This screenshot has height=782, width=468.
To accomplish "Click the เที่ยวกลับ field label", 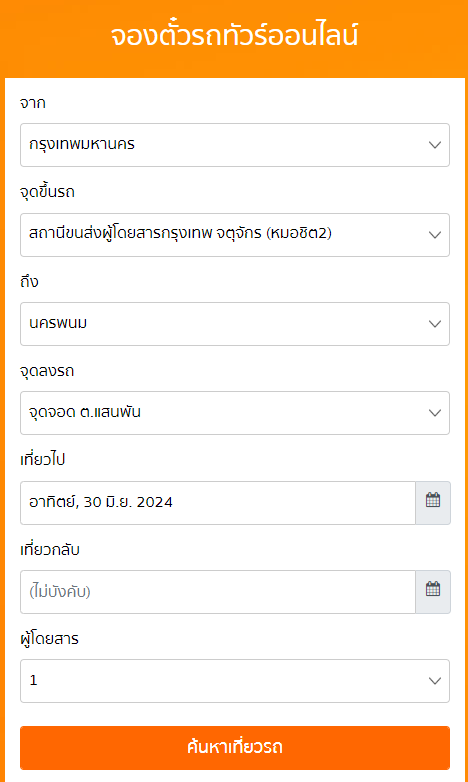I will [50, 550].
